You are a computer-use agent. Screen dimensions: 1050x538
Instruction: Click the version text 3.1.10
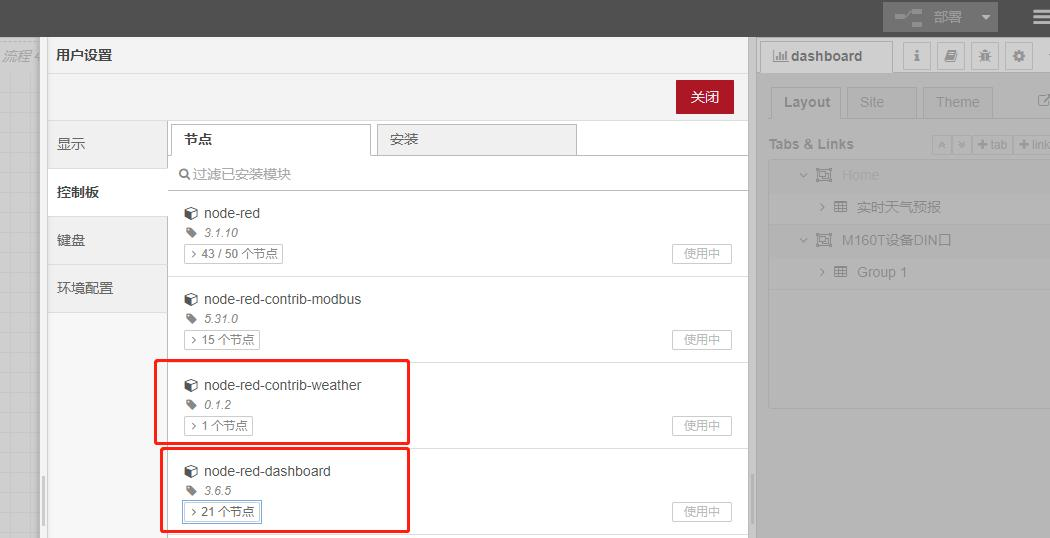click(221, 232)
